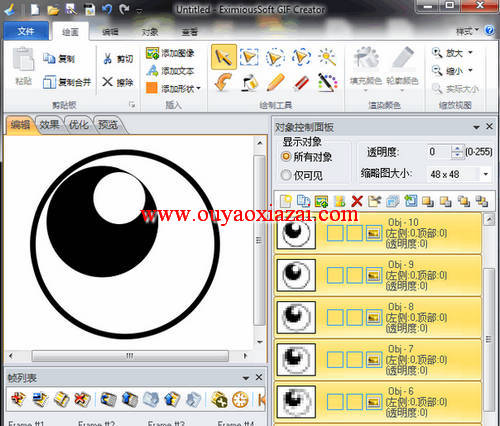Viewport: 500px width, 426px height.
Task: Open the 帧列表 panel options arrow
Action: point(246,378)
